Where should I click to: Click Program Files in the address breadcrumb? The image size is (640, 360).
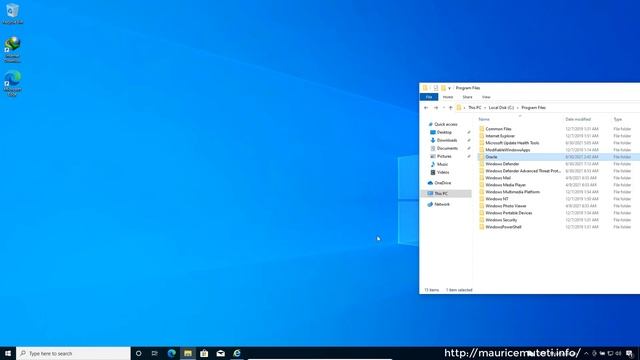[533, 108]
